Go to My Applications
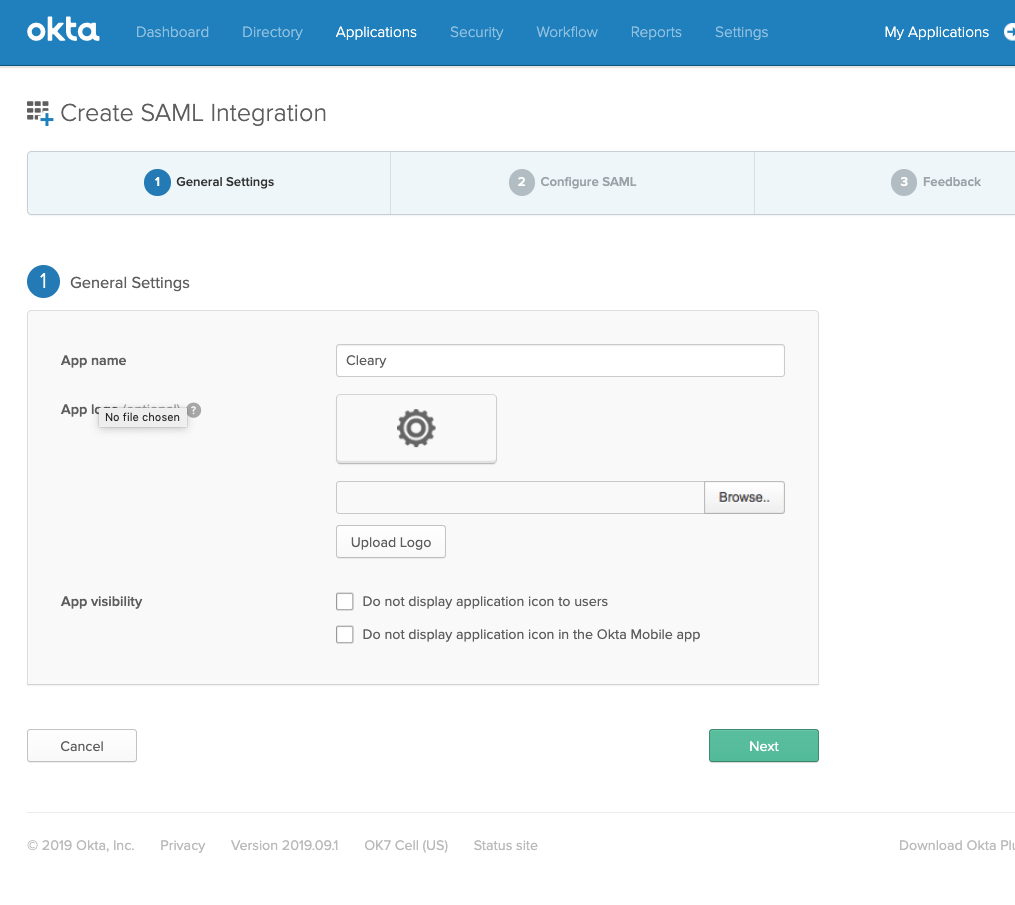 [936, 32]
